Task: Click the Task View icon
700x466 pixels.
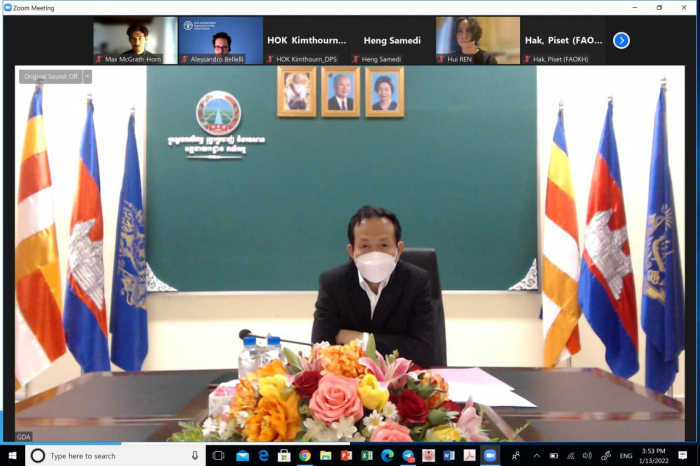Action: pos(218,456)
